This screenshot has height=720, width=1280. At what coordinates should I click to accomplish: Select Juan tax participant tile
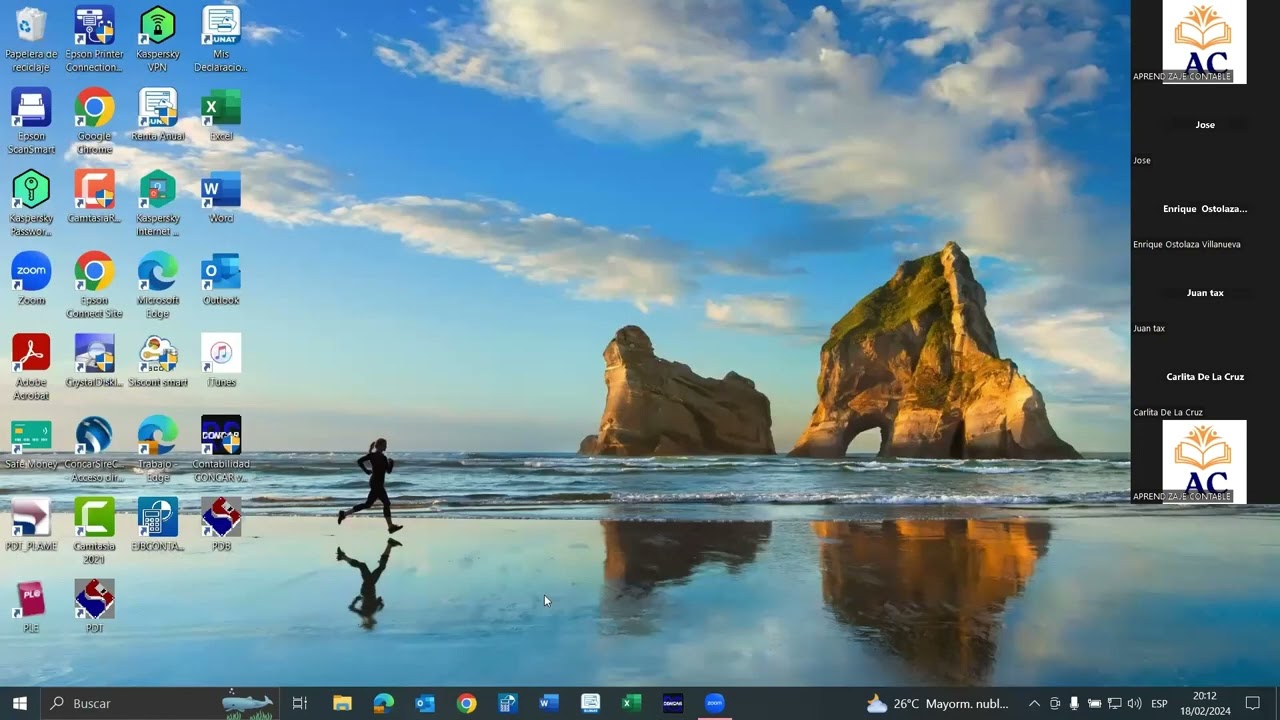(1205, 294)
